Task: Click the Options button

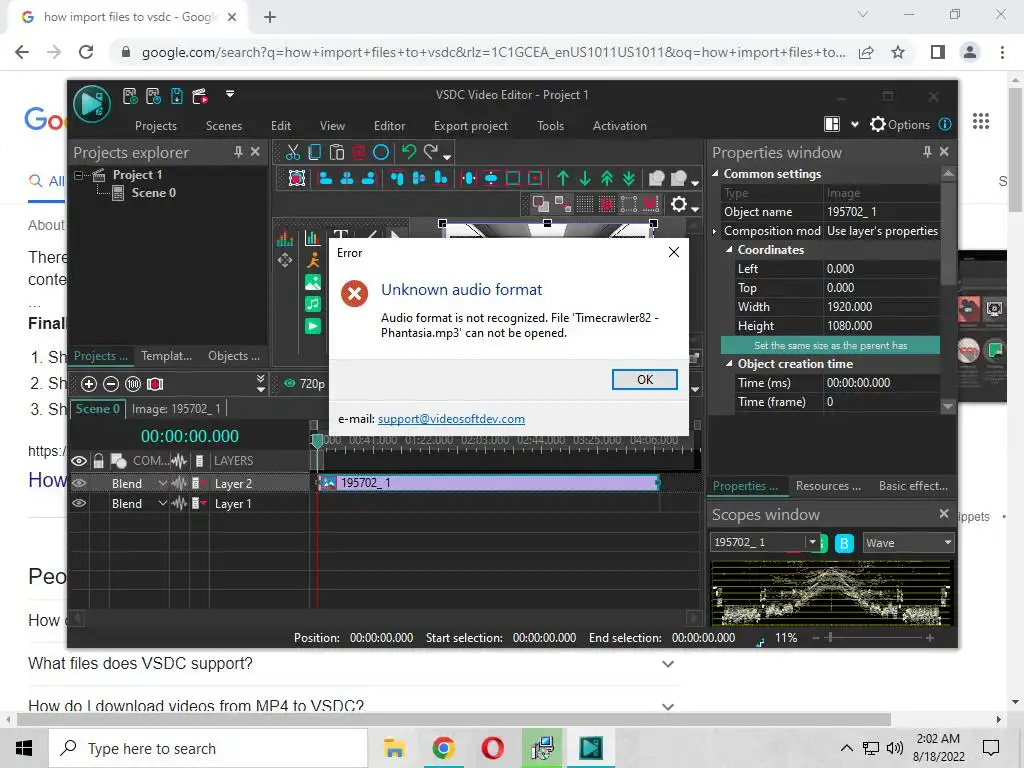Action: pyautogui.click(x=900, y=125)
